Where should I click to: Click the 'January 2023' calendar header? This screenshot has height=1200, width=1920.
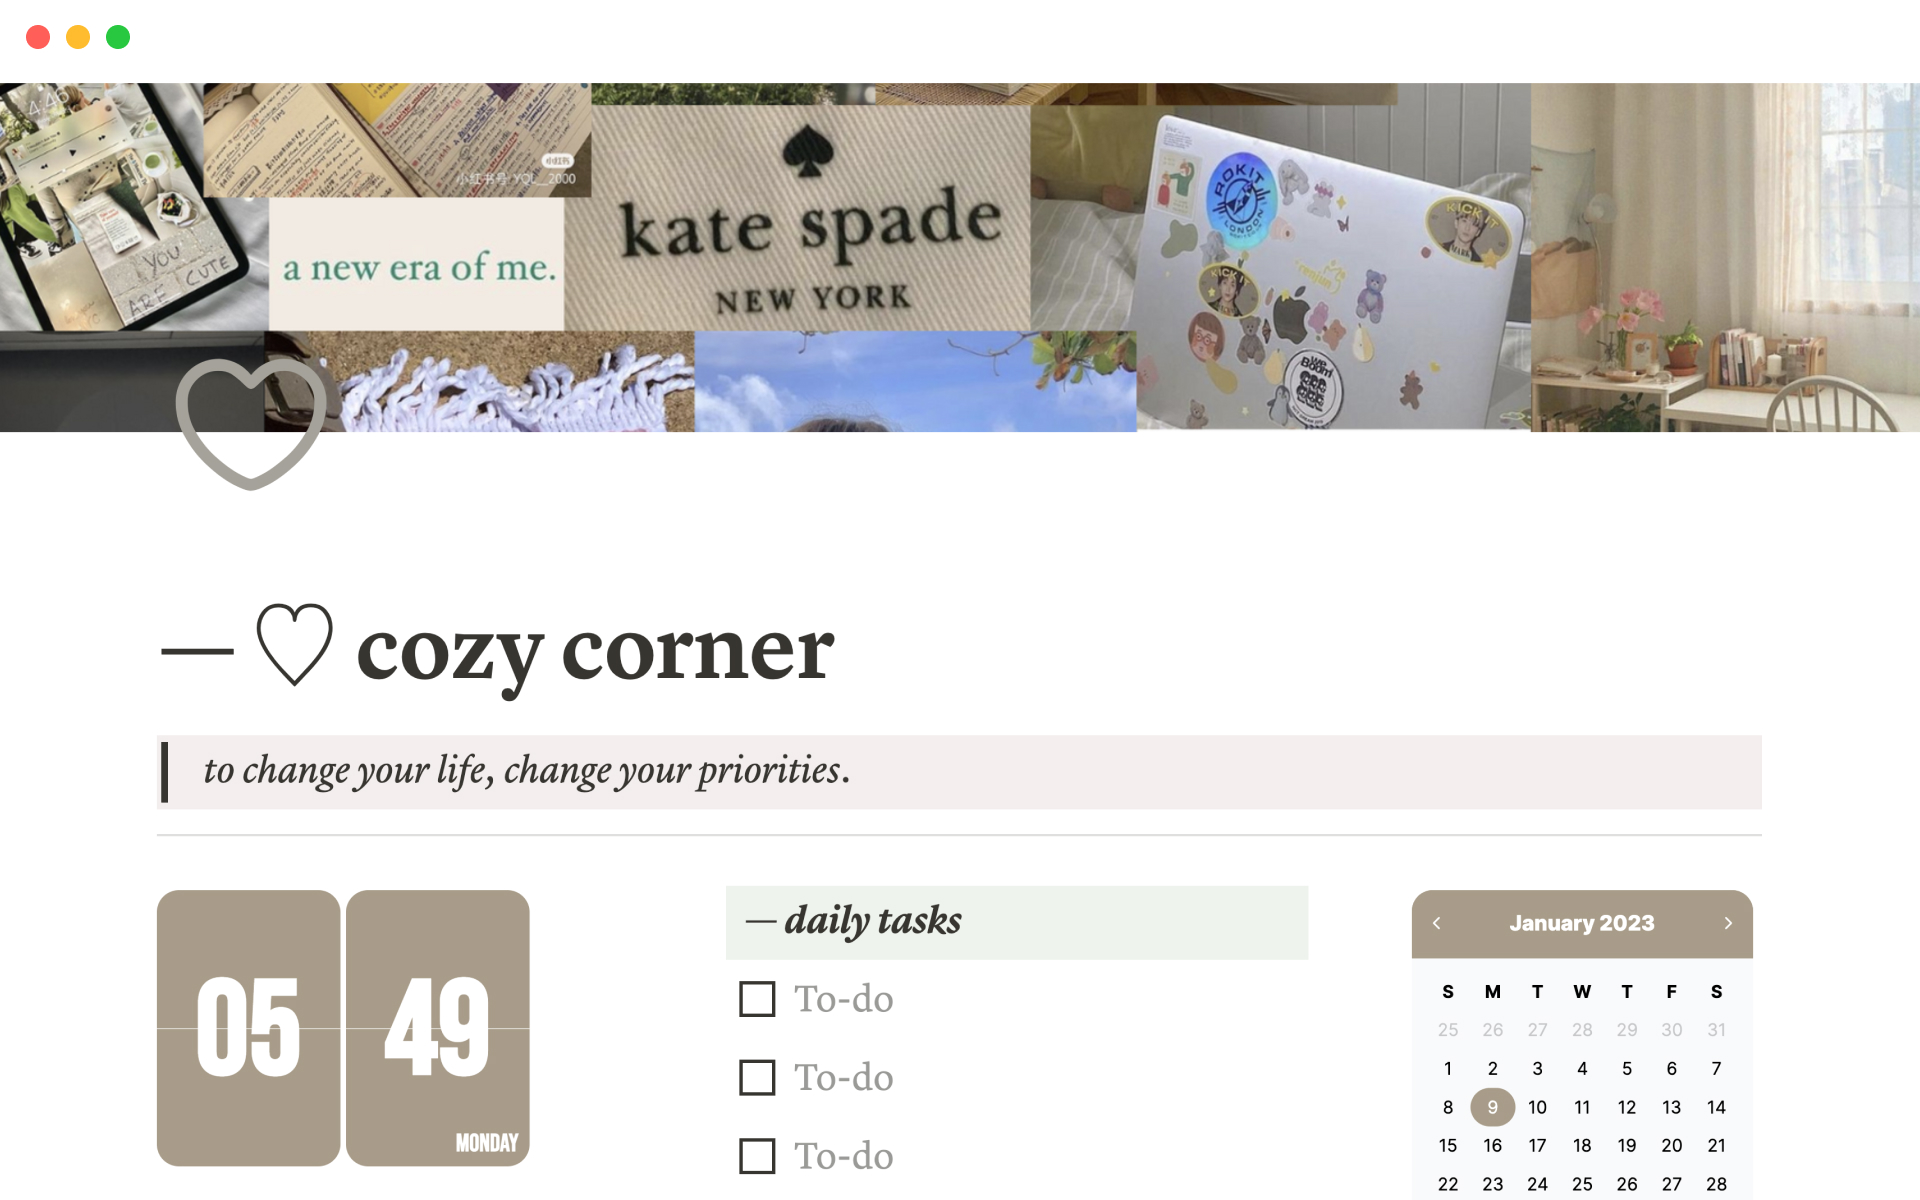pyautogui.click(x=1580, y=924)
